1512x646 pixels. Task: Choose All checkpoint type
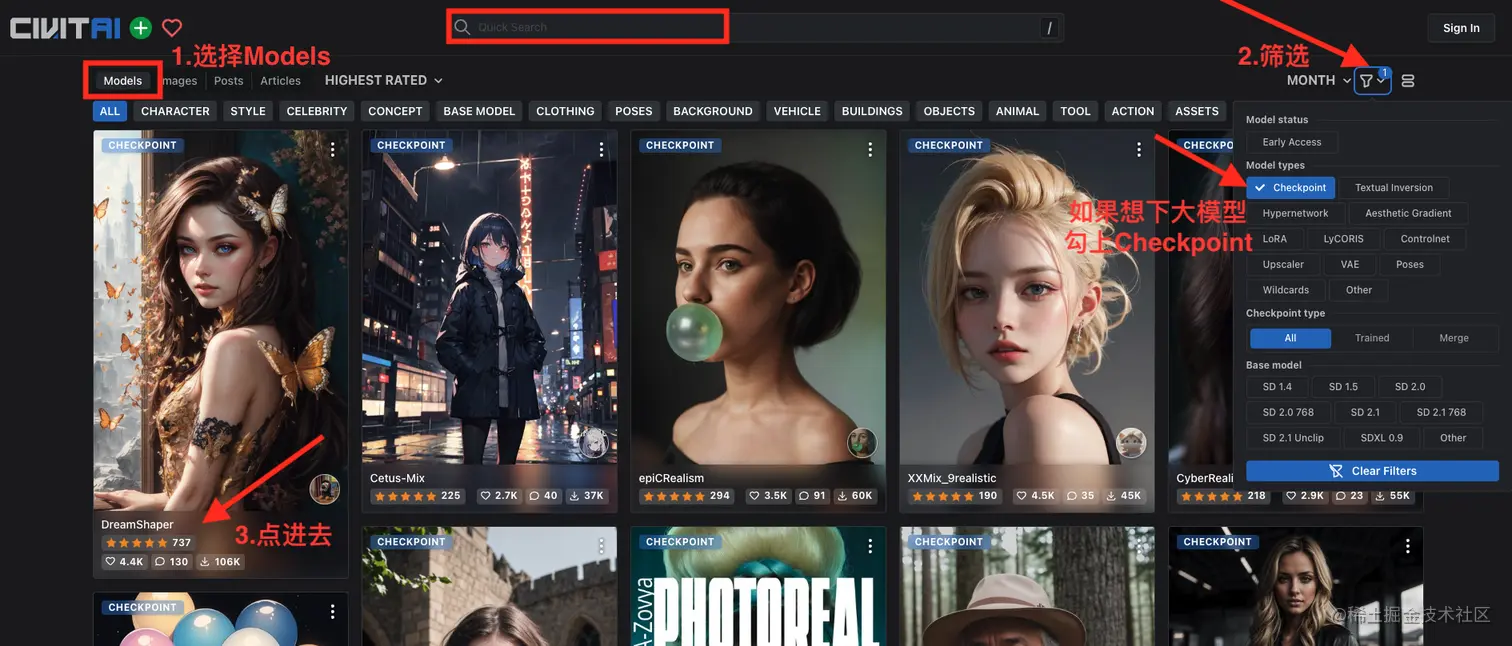(x=1290, y=338)
